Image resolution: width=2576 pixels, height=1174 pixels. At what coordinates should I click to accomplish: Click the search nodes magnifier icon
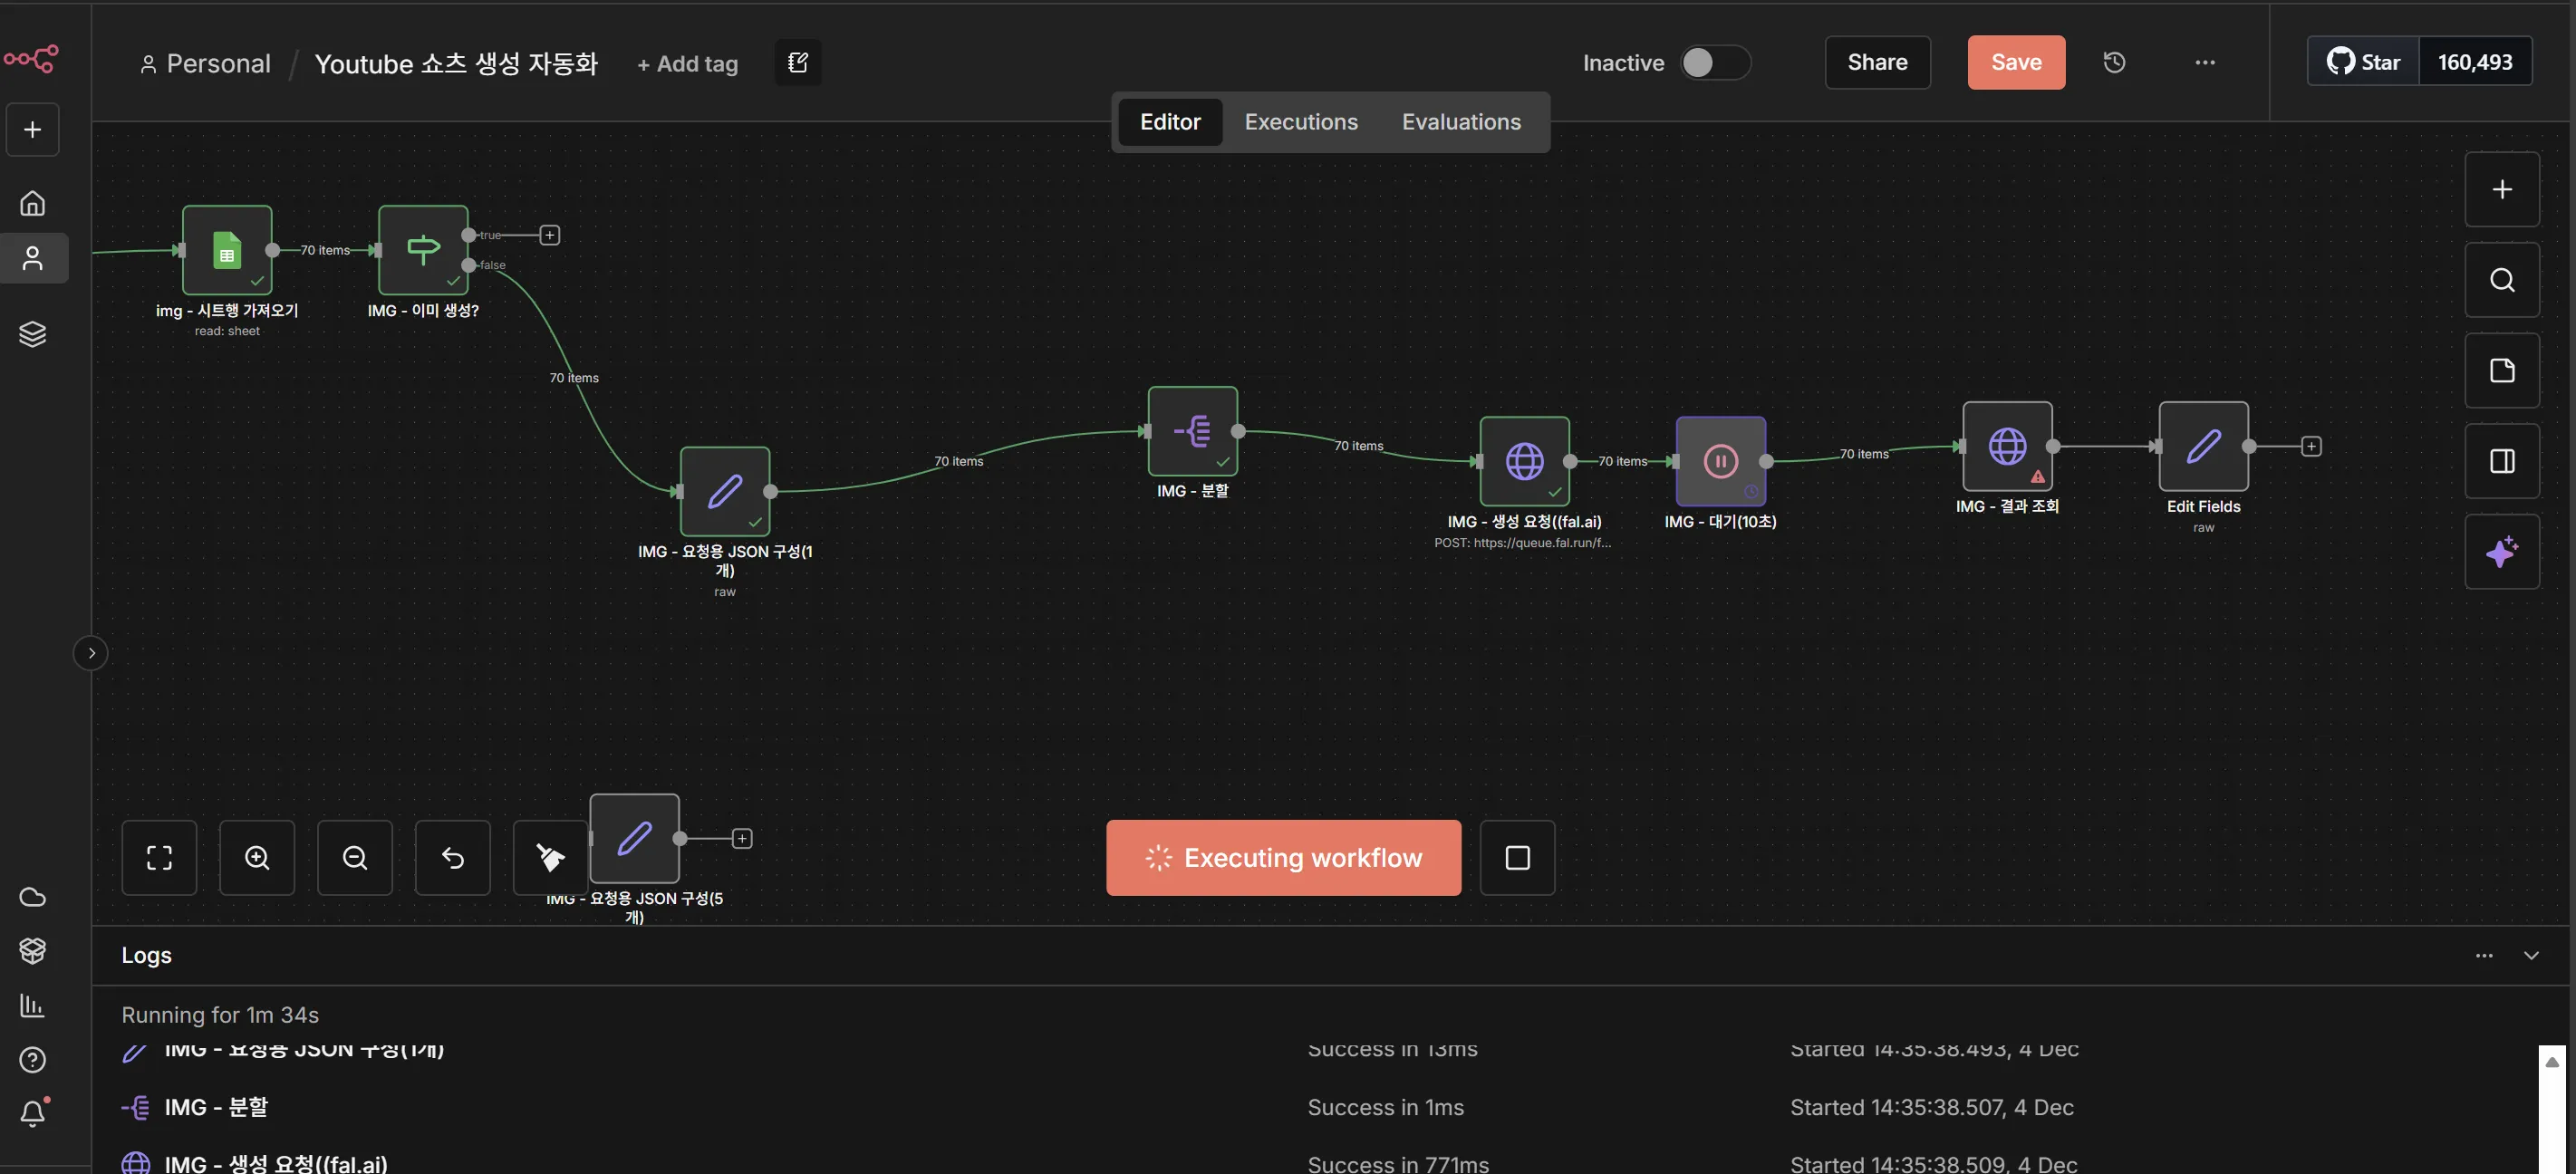(x=2501, y=280)
